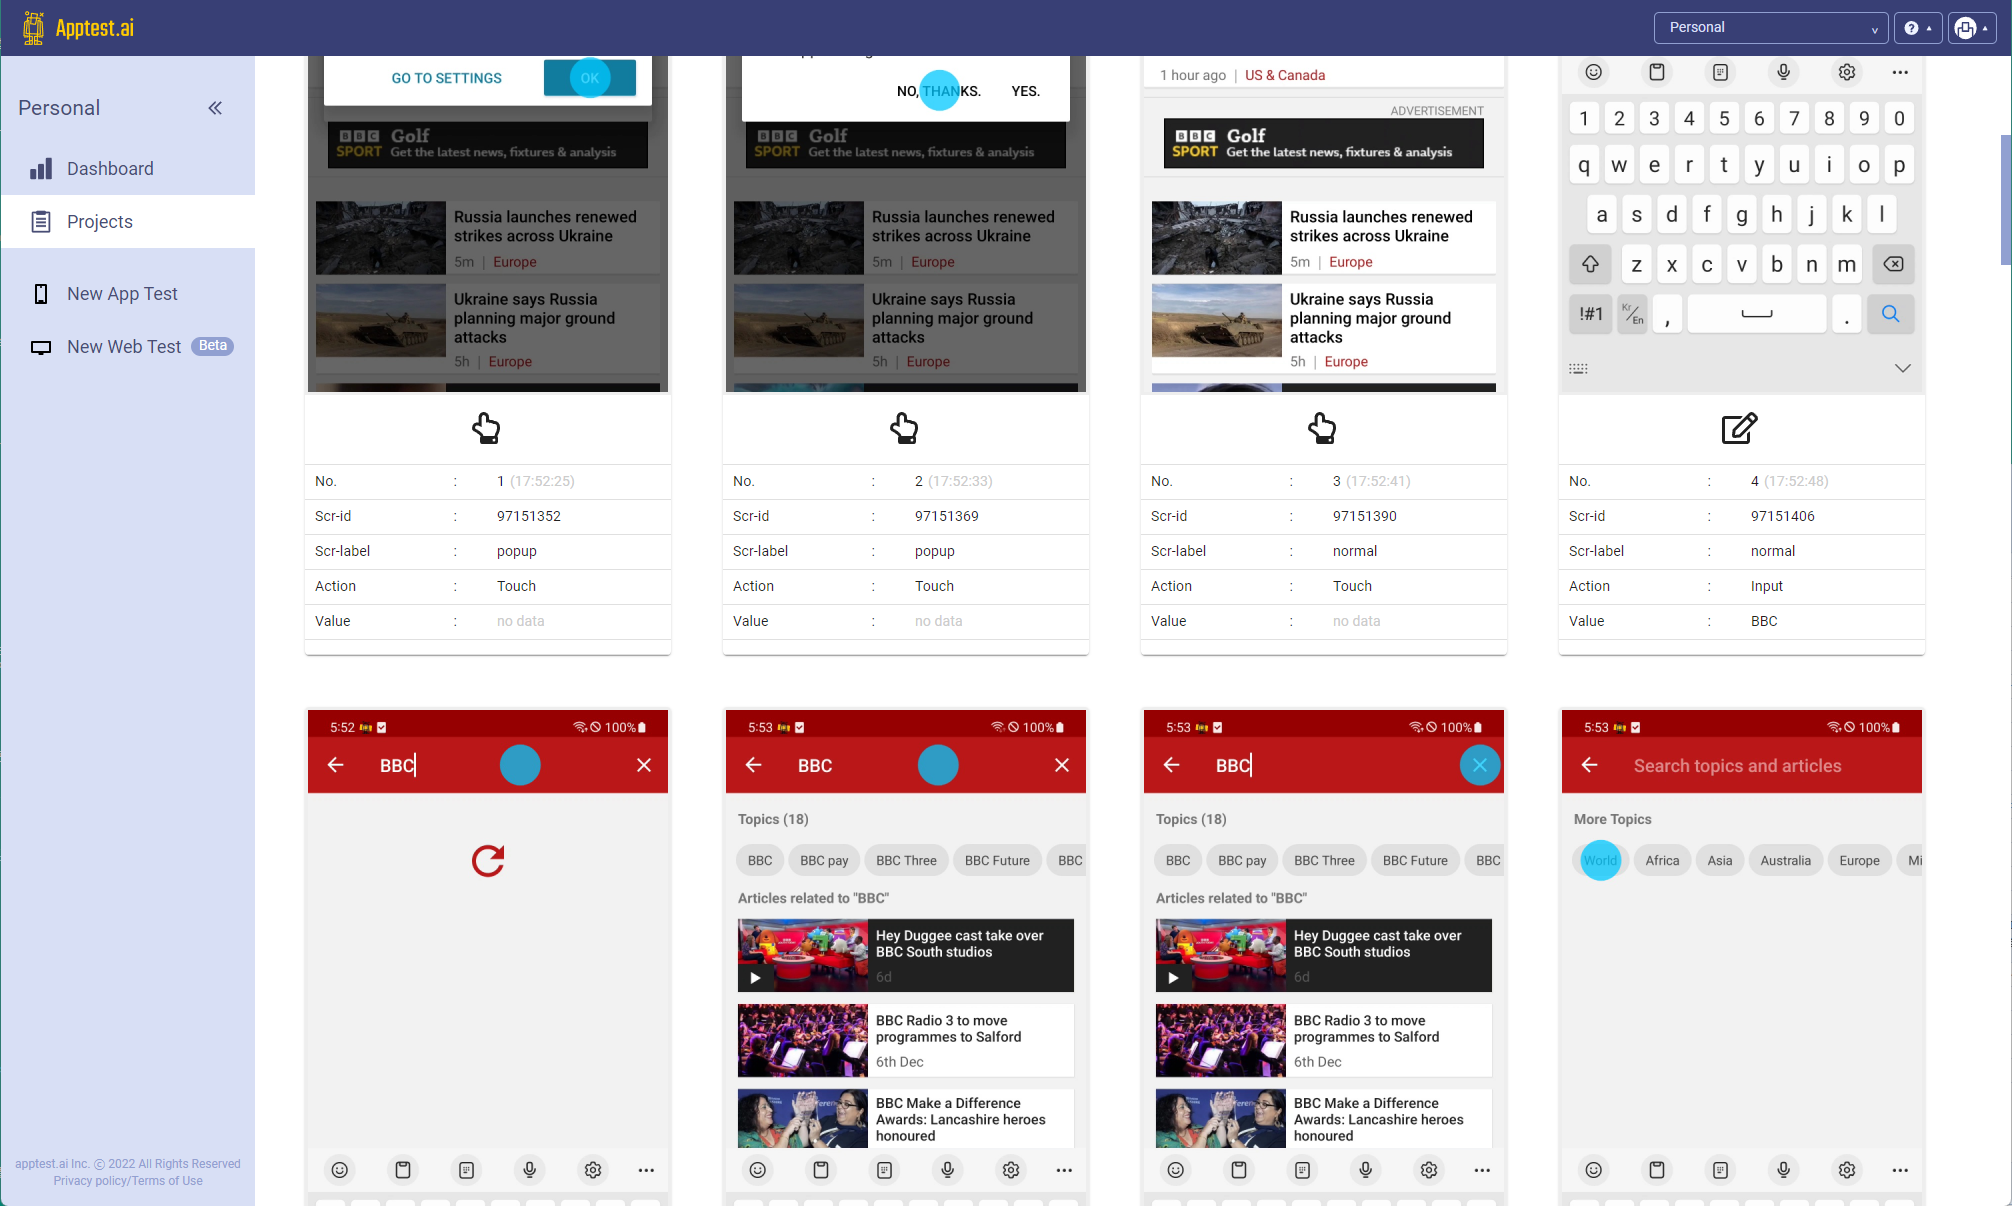
Task: Click the Africa topic chip
Action: click(1662, 860)
